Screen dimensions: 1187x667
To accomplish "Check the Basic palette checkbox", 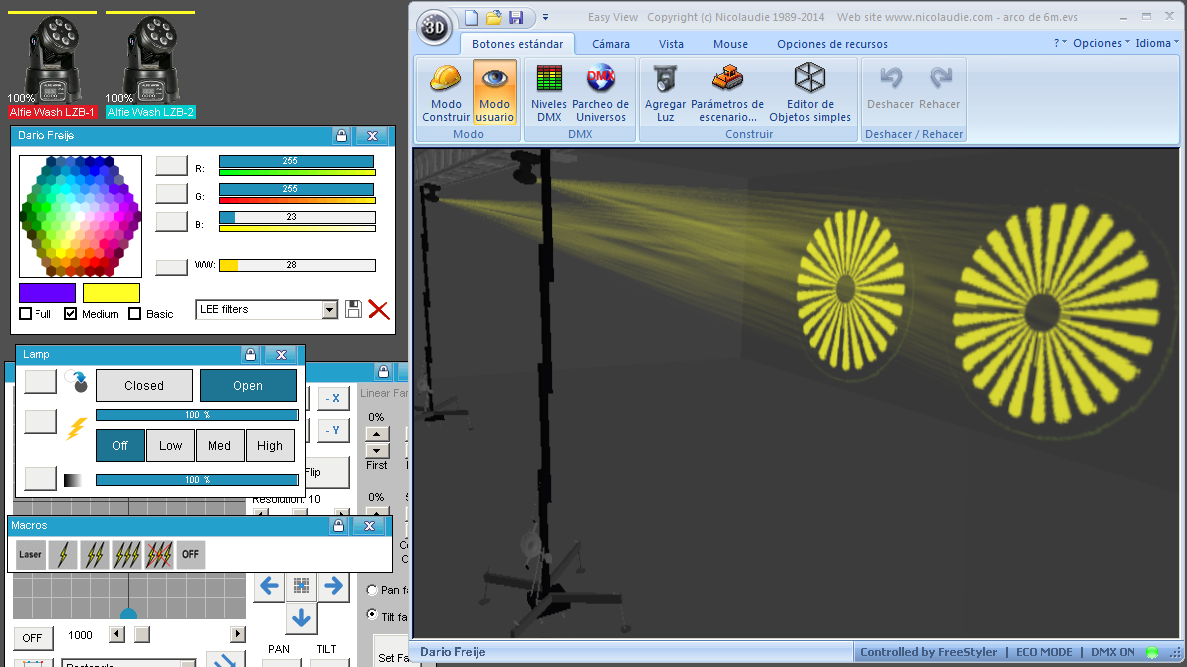I will pos(135,314).
